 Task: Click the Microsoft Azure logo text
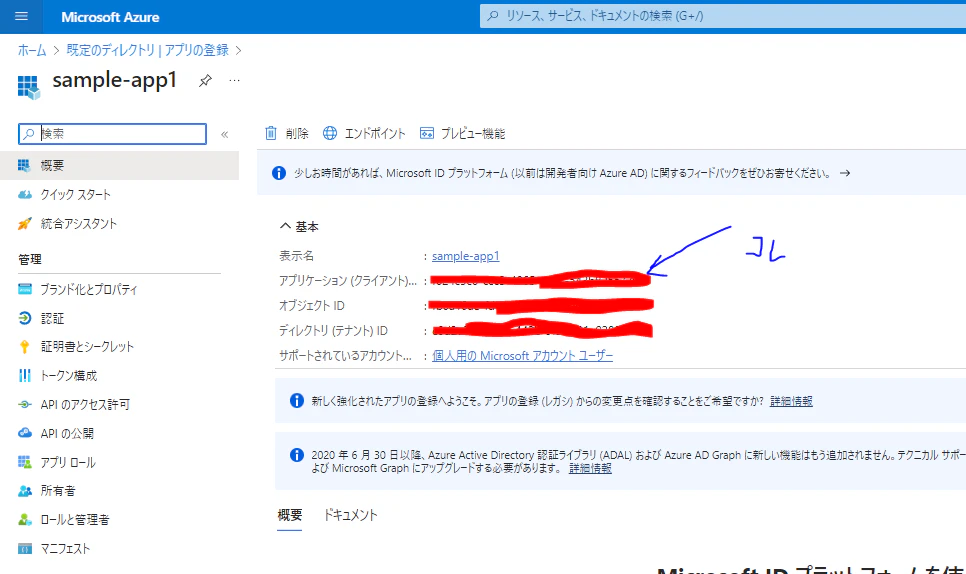[110, 17]
